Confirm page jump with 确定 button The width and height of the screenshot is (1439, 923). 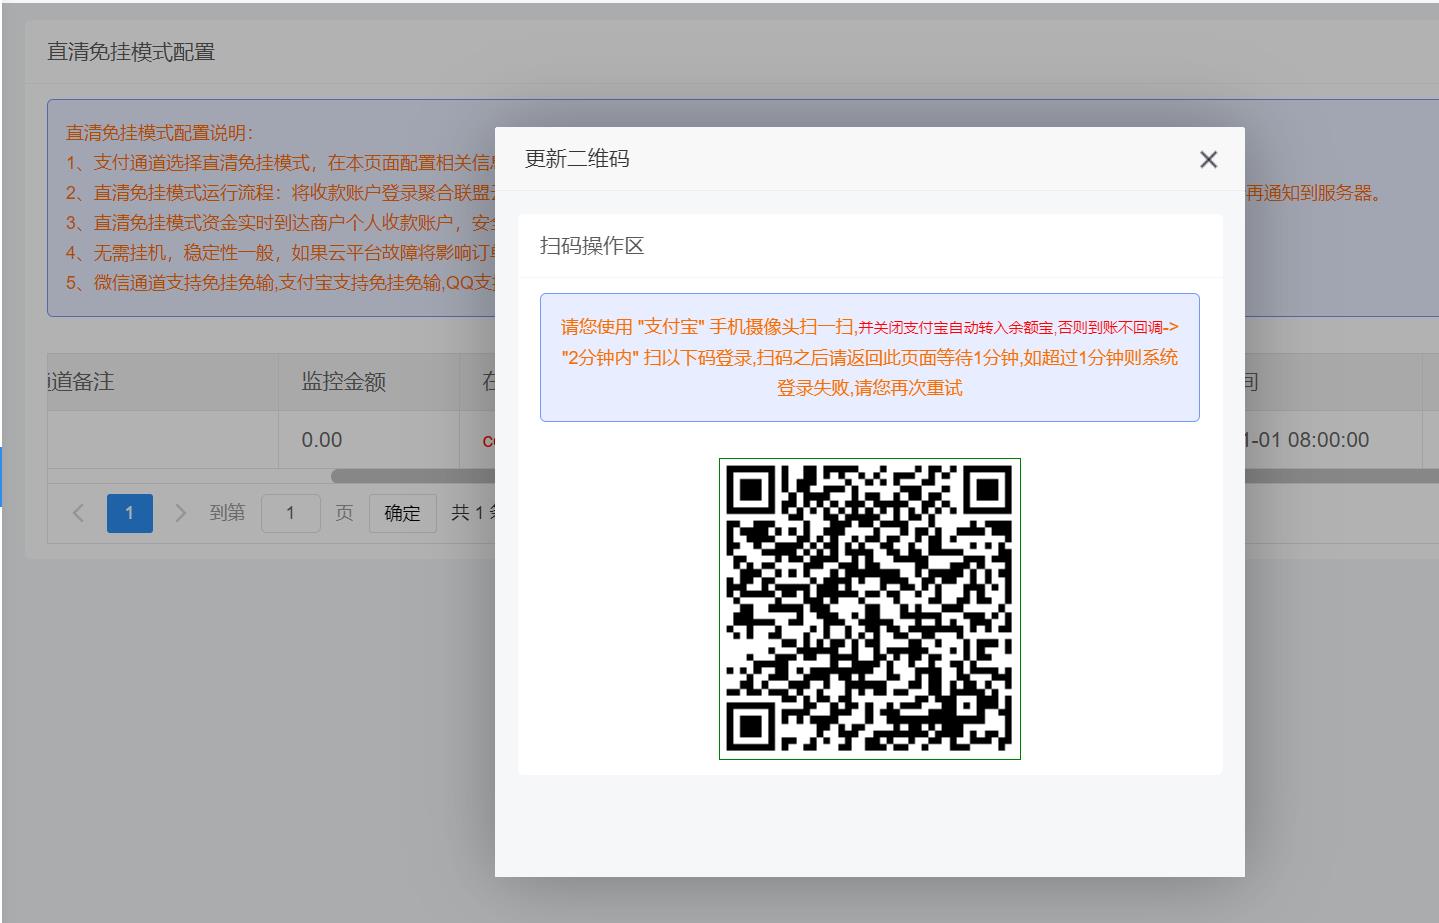[x=402, y=513]
